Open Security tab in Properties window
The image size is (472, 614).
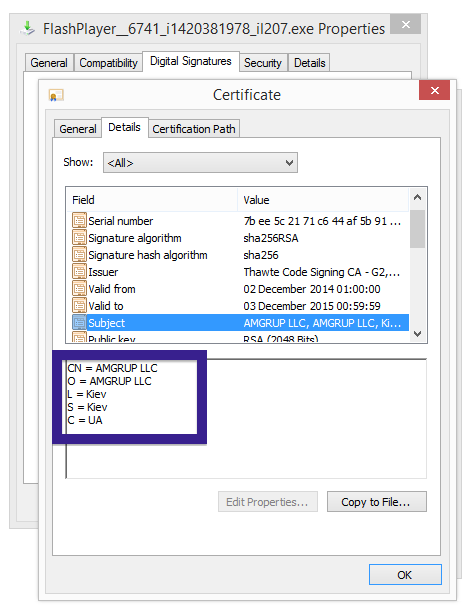click(x=263, y=63)
